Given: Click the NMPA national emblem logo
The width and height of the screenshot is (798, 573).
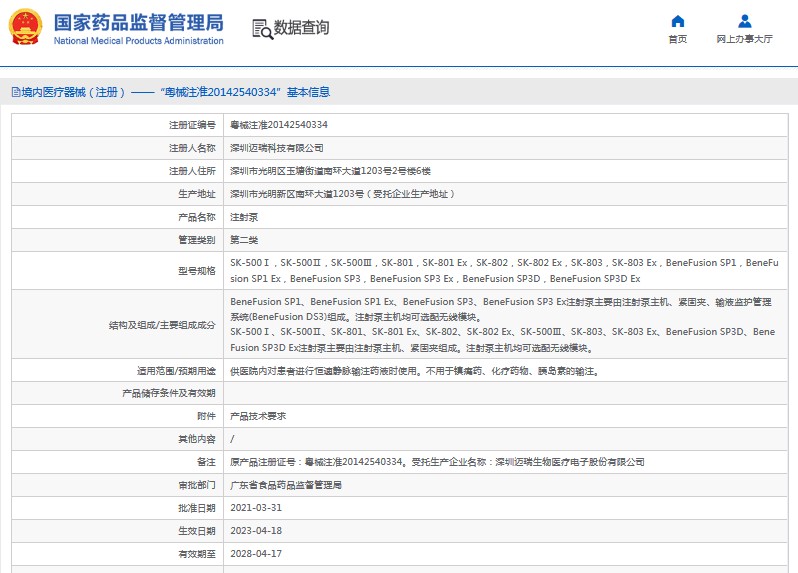Looking at the screenshot, I should coord(26,28).
